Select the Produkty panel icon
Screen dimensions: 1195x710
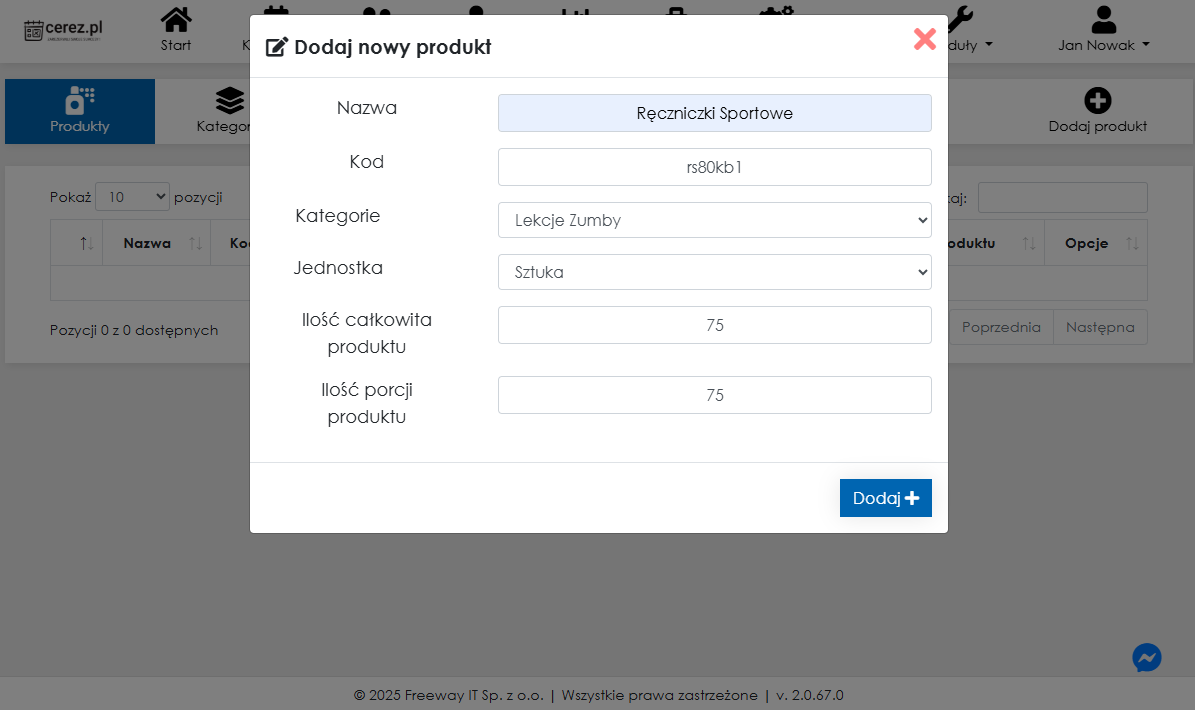(x=79, y=101)
